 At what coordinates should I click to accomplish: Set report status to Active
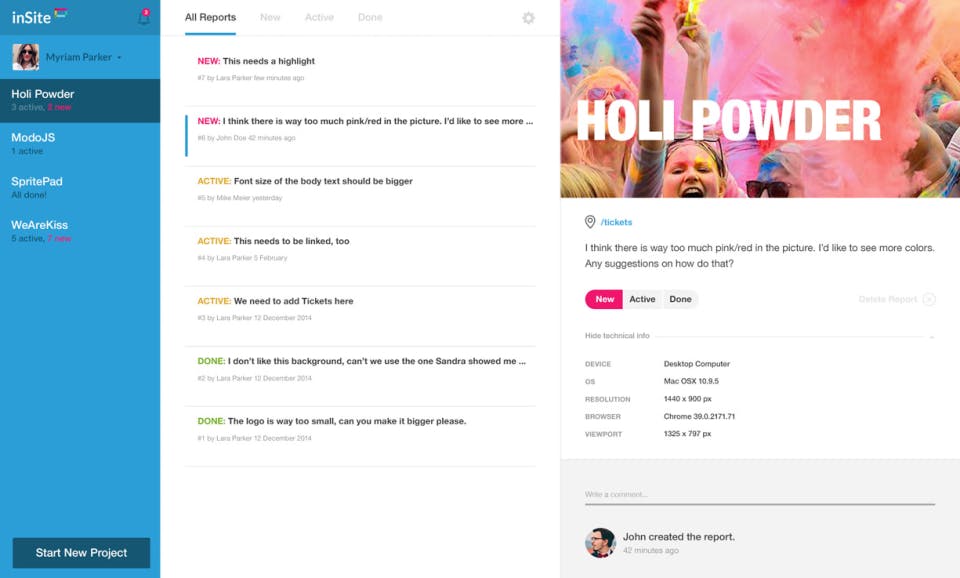pyautogui.click(x=642, y=299)
